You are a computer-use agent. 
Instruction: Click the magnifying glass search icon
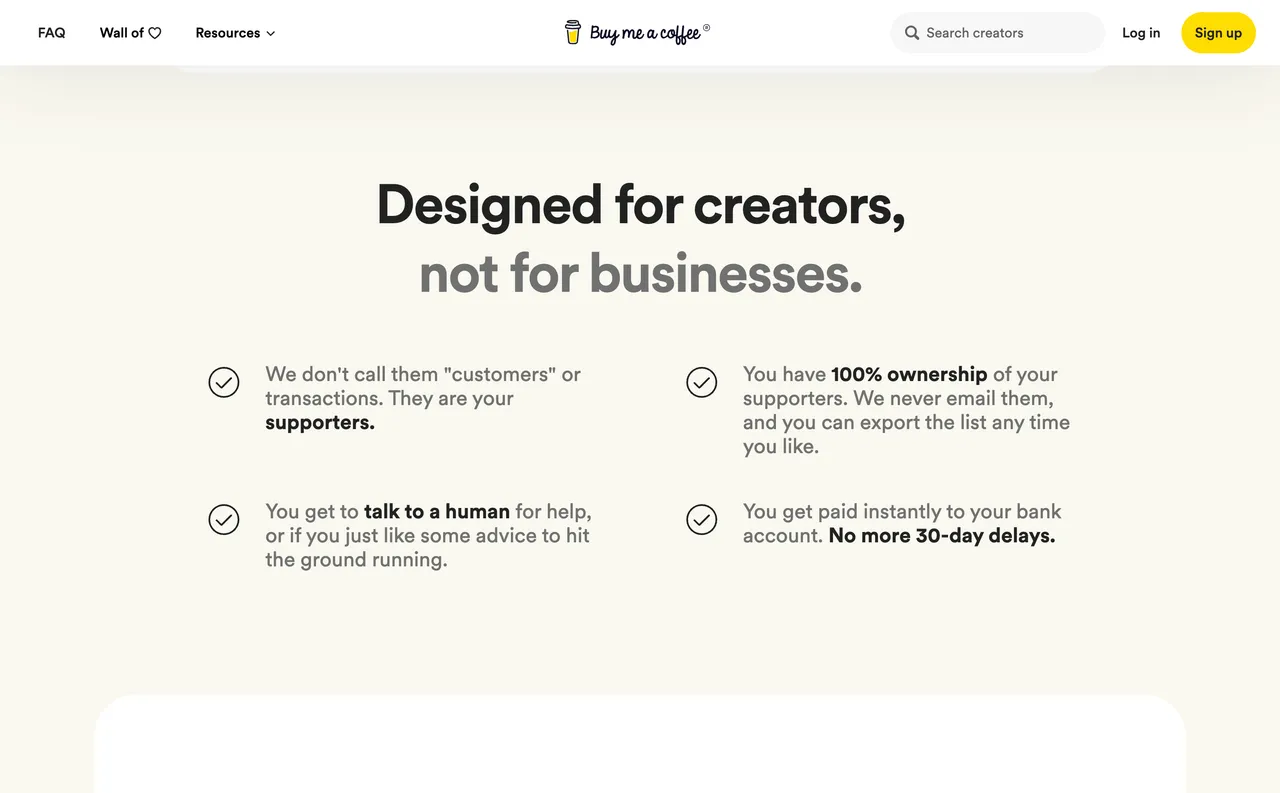pyautogui.click(x=912, y=32)
